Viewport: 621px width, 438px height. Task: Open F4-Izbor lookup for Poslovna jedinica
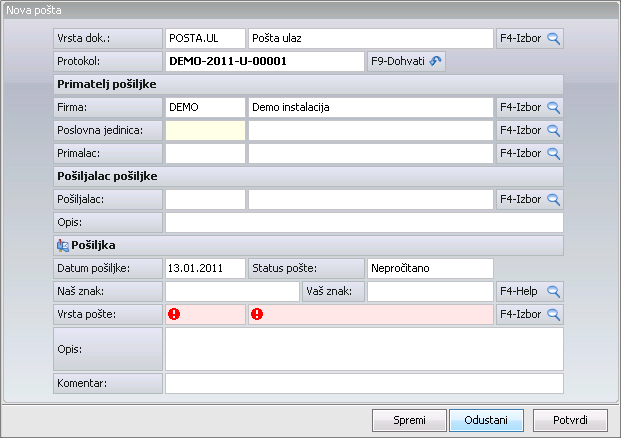pos(529,130)
